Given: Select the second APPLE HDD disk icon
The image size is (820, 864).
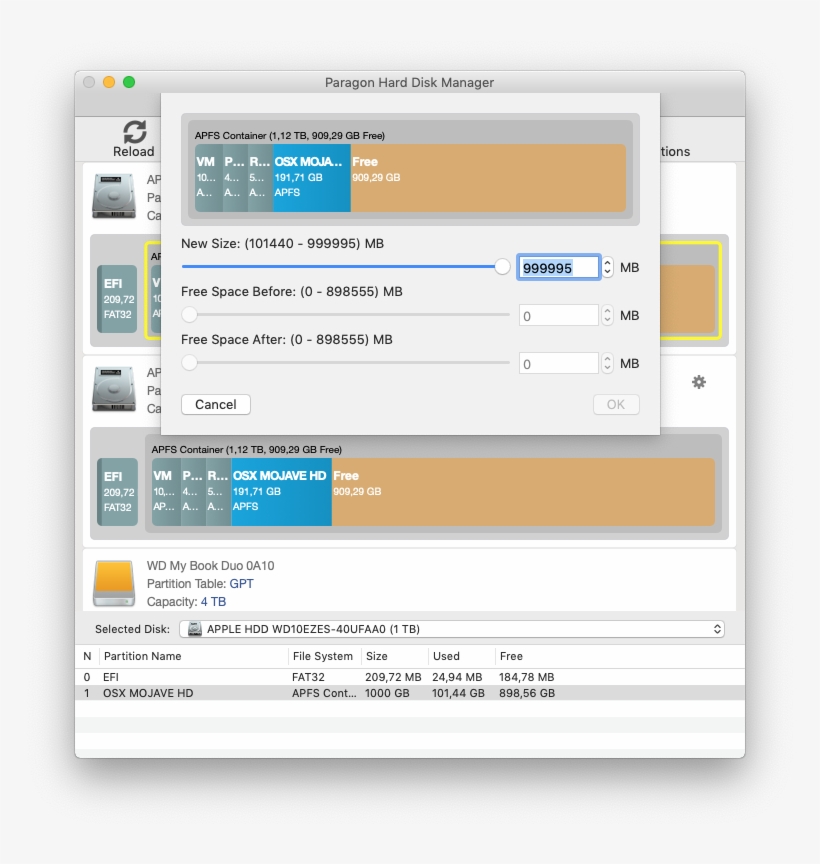Looking at the screenshot, I should click(114, 390).
